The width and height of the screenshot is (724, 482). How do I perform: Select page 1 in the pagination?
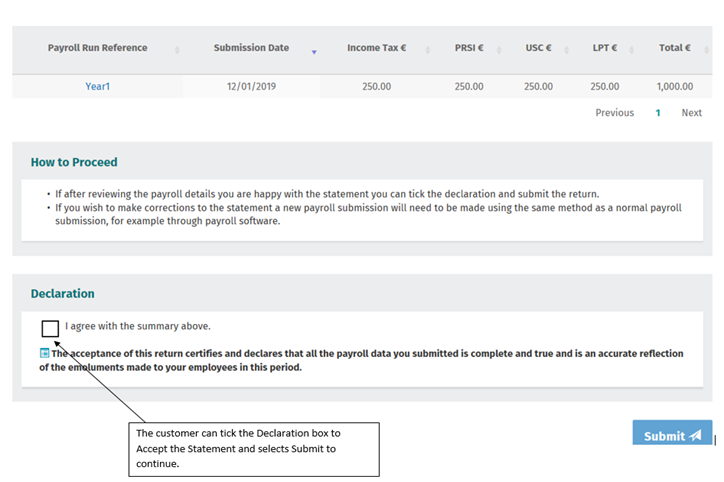[x=658, y=113]
